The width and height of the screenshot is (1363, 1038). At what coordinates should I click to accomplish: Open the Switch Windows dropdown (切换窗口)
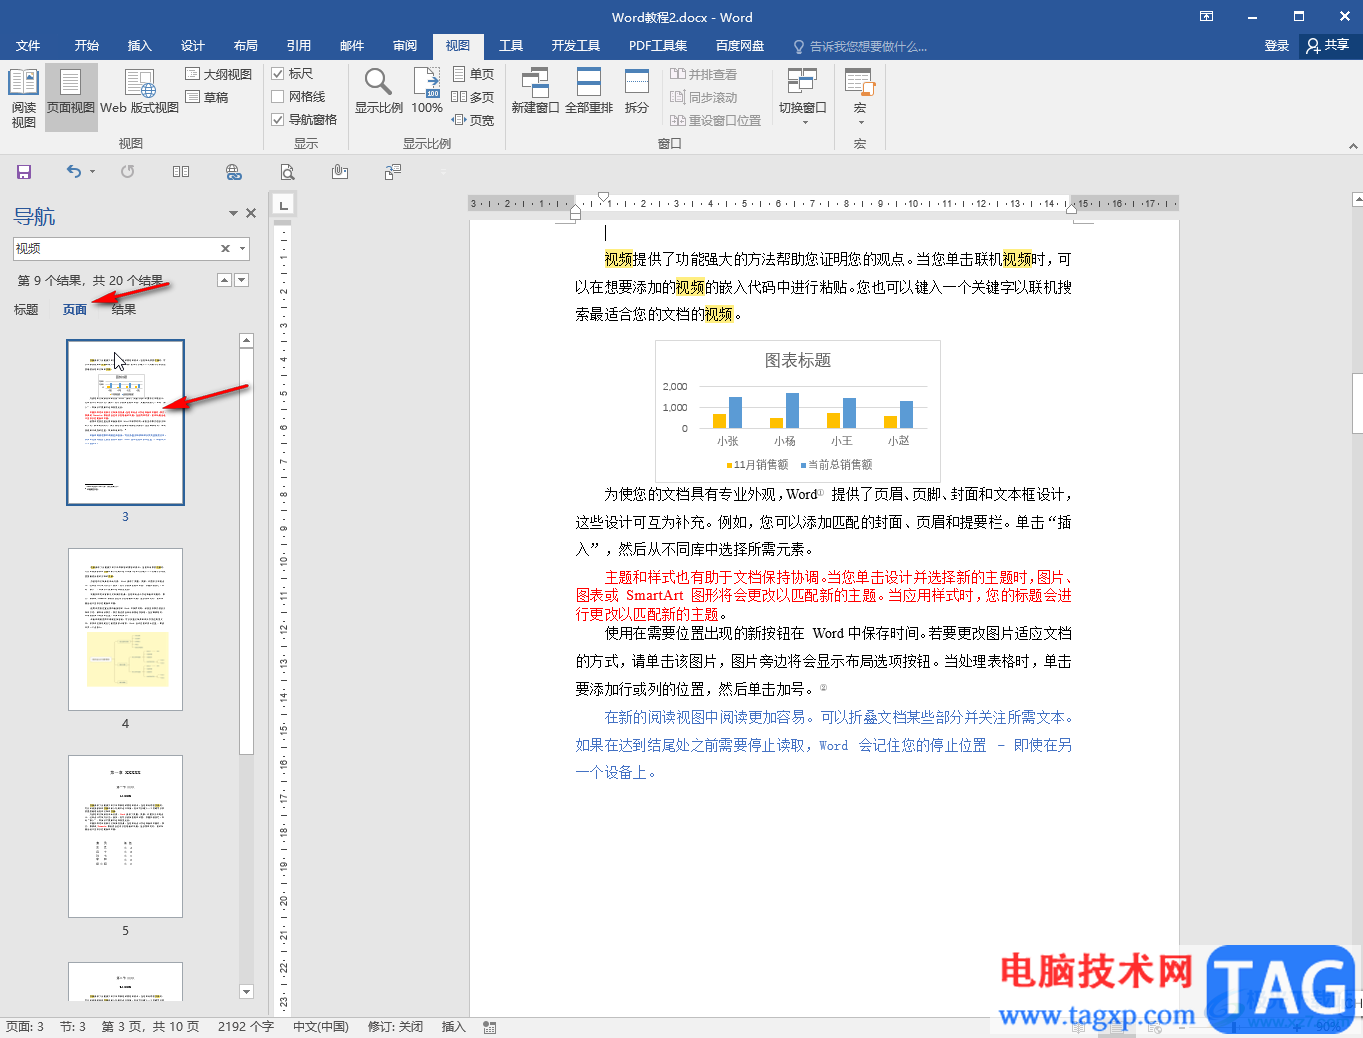[x=803, y=95]
